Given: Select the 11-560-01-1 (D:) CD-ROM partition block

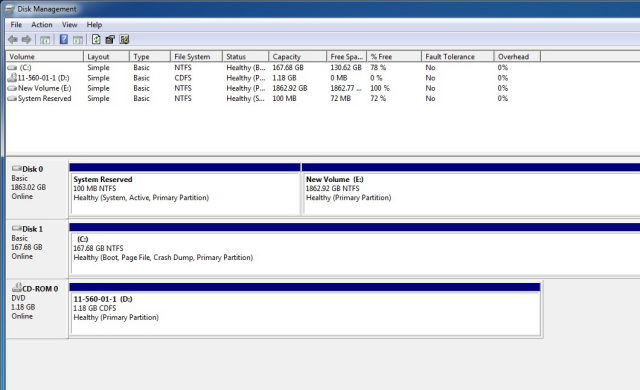Looking at the screenshot, I should (x=305, y=310).
